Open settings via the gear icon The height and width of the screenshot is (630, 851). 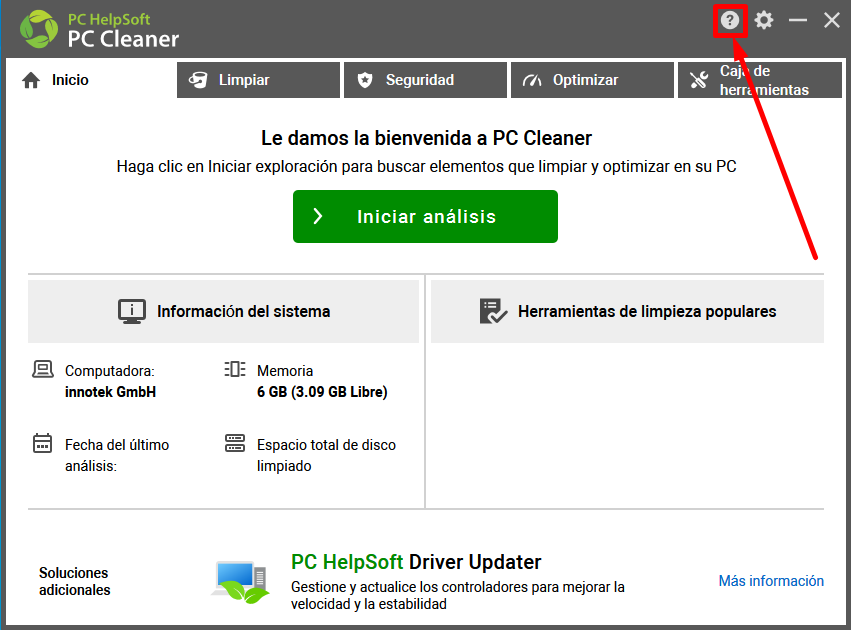pos(764,21)
